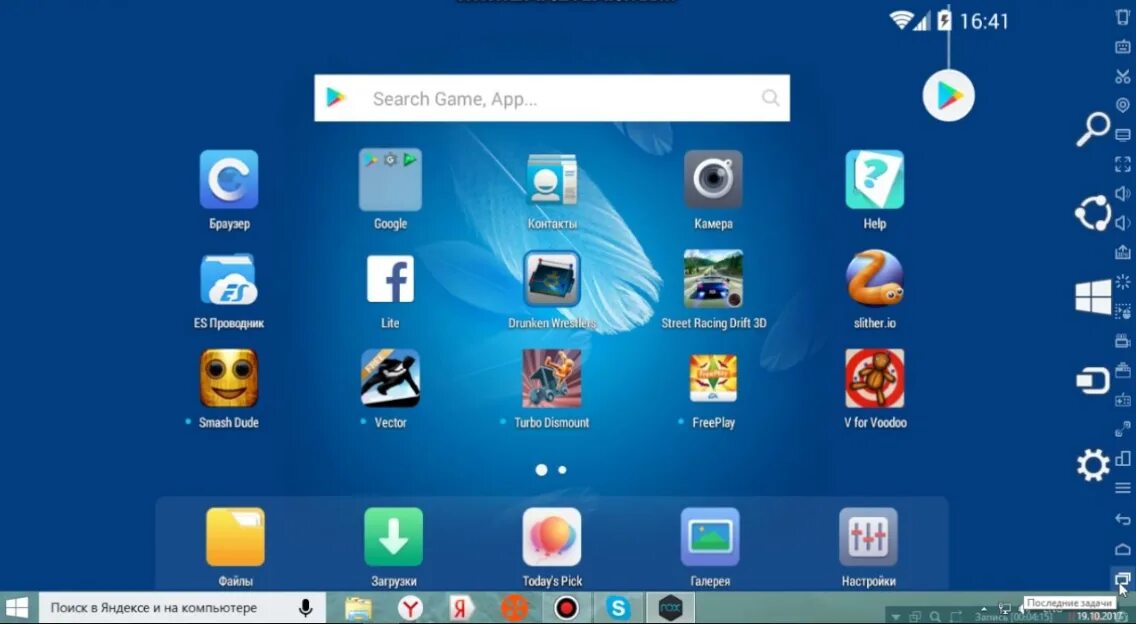This screenshot has width=1136, height=624.
Task: Click the APK install sidebar icon
Action: tap(1122, 252)
